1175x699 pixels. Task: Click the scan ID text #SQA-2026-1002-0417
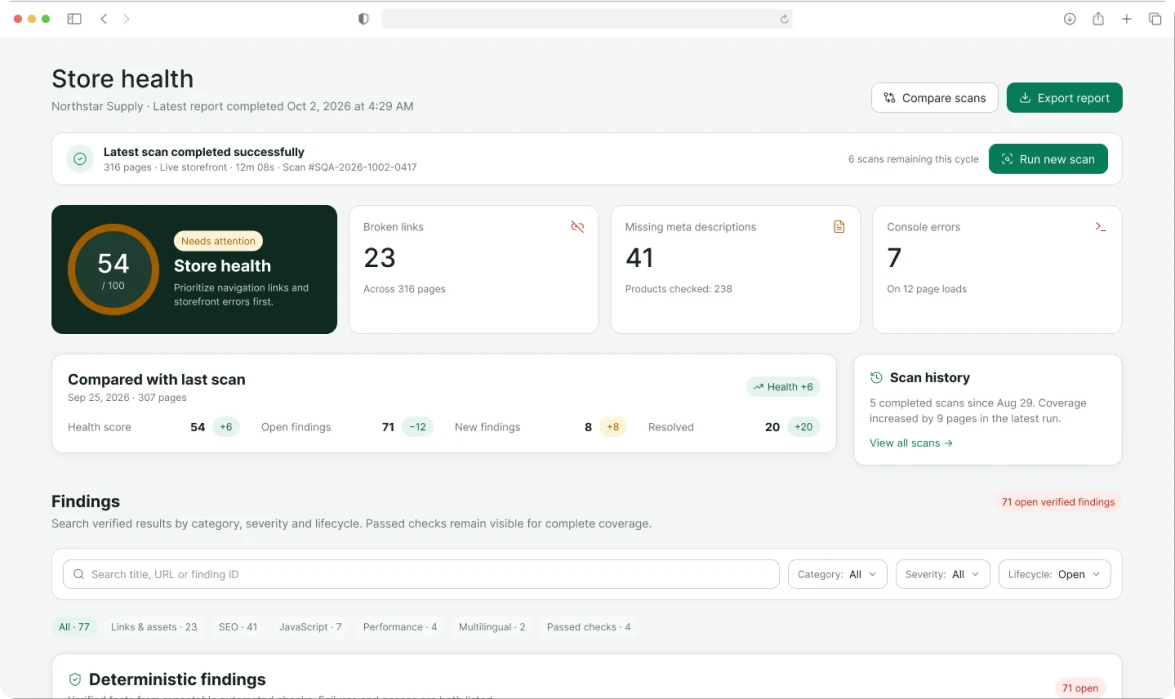(x=363, y=167)
